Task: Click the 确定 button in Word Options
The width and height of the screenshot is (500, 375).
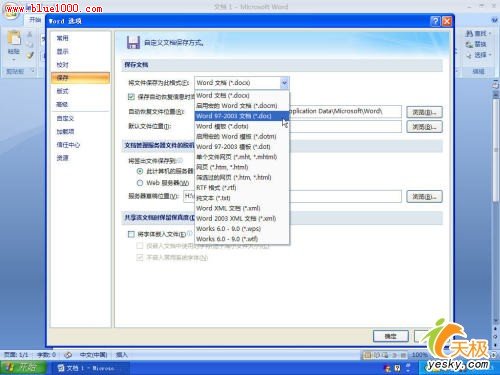Action: pos(391,336)
